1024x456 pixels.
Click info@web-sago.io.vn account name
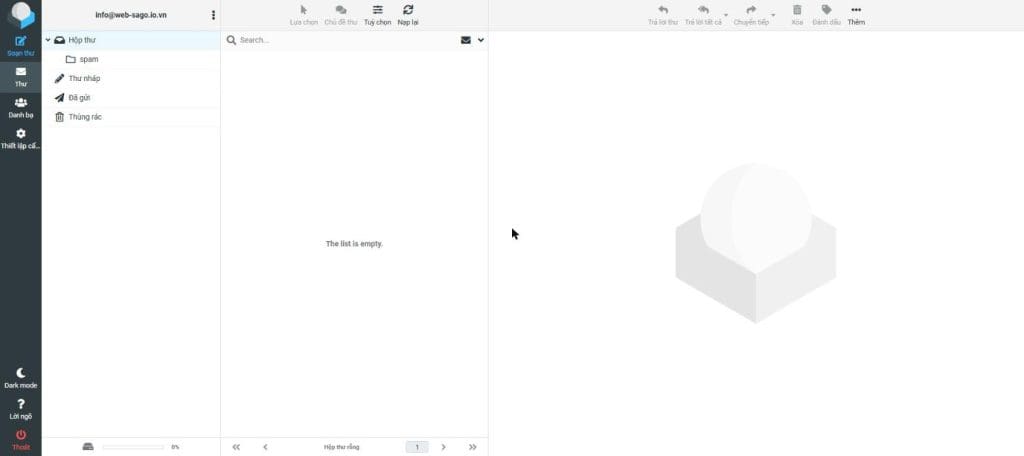tap(131, 15)
